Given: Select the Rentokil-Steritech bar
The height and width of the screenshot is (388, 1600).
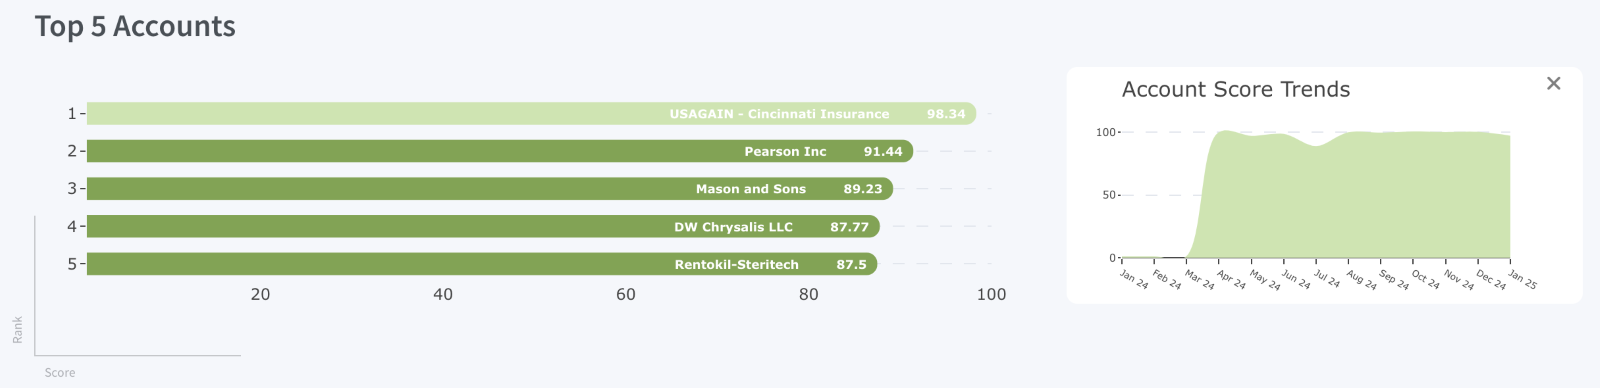Looking at the screenshot, I should (x=482, y=264).
